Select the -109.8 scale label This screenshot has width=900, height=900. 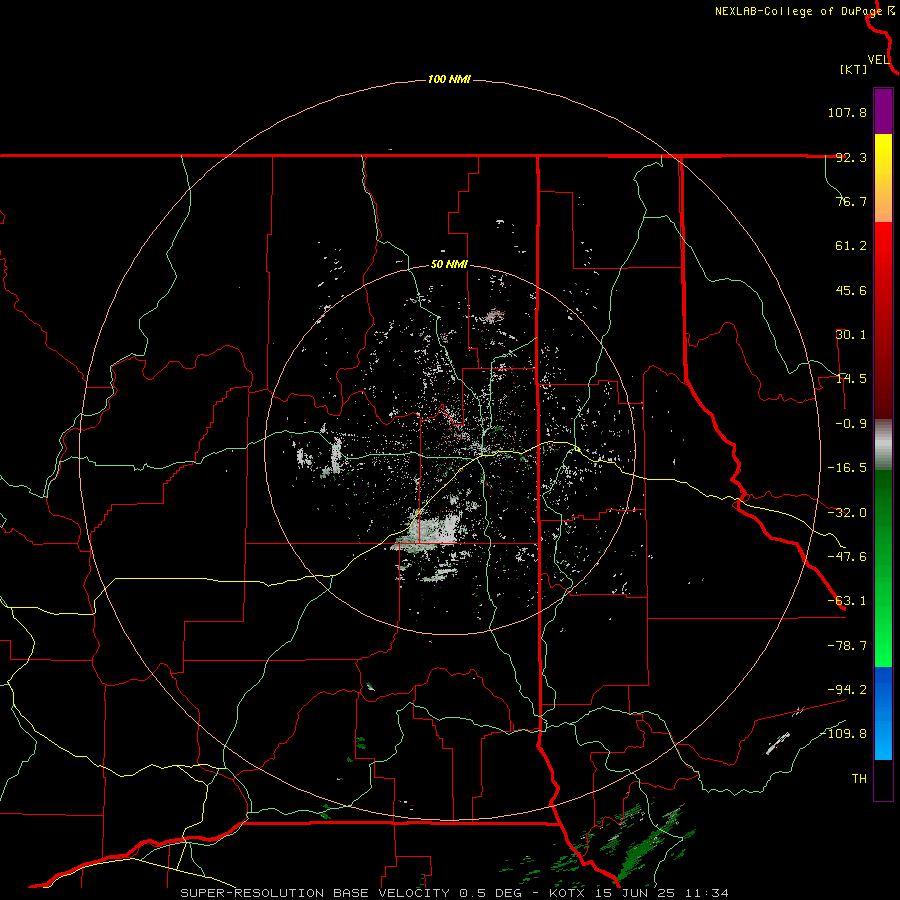tap(843, 734)
